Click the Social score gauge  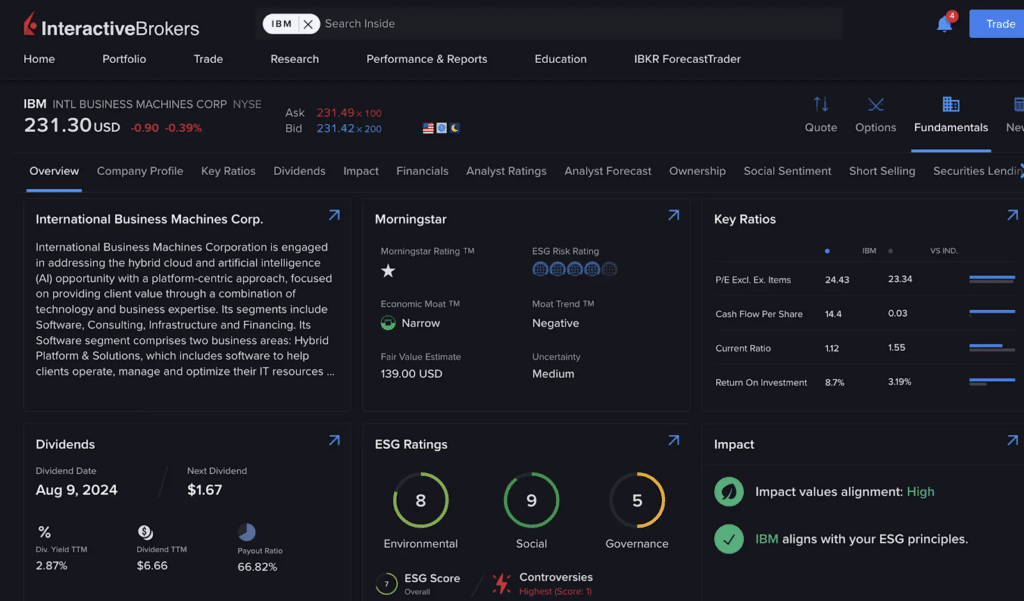pyautogui.click(x=532, y=500)
